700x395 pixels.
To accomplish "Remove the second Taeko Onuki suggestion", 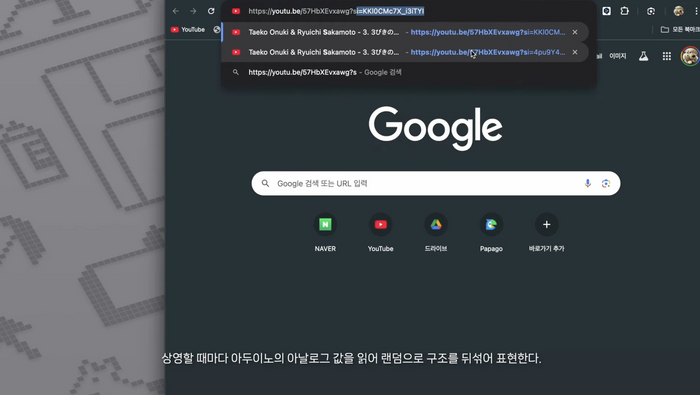I will (575, 52).
